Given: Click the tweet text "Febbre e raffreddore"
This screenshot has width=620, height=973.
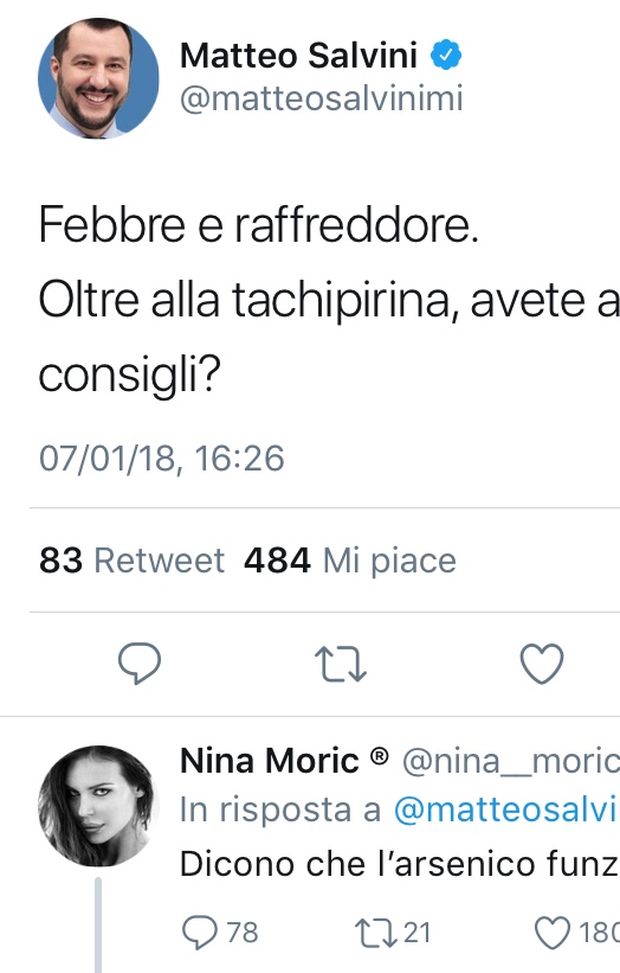Looking at the screenshot, I should click(259, 227).
